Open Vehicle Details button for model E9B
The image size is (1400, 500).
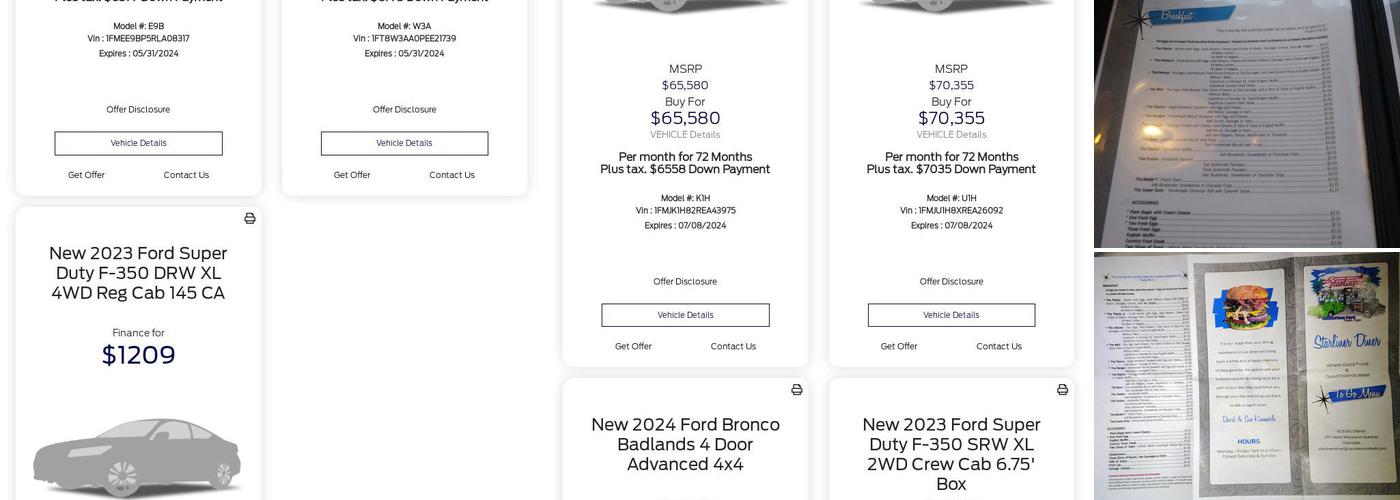click(x=138, y=143)
